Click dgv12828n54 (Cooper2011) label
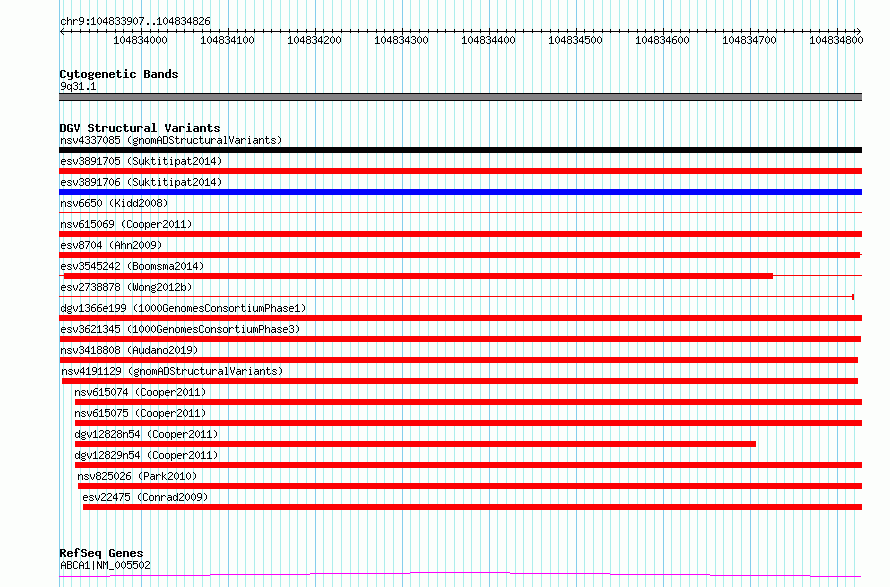This screenshot has height=587, width=890. point(146,434)
